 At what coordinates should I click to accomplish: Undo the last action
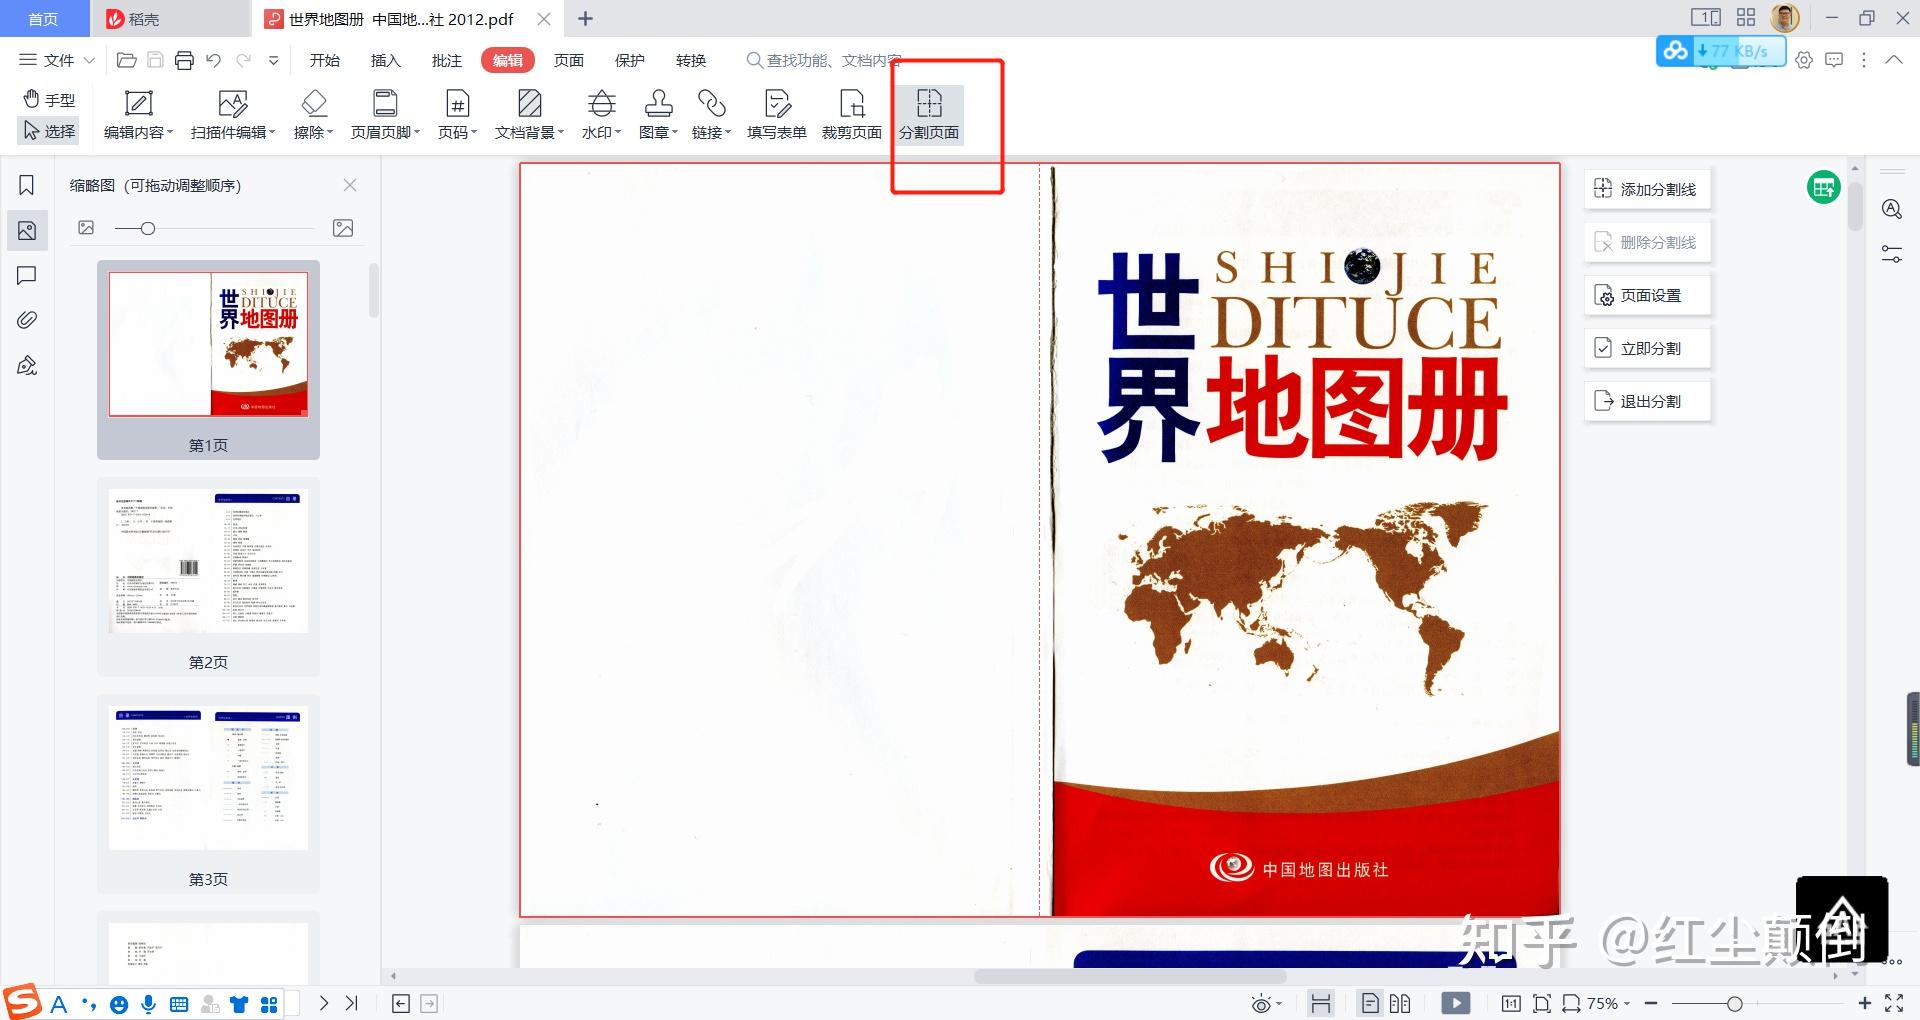tap(213, 60)
